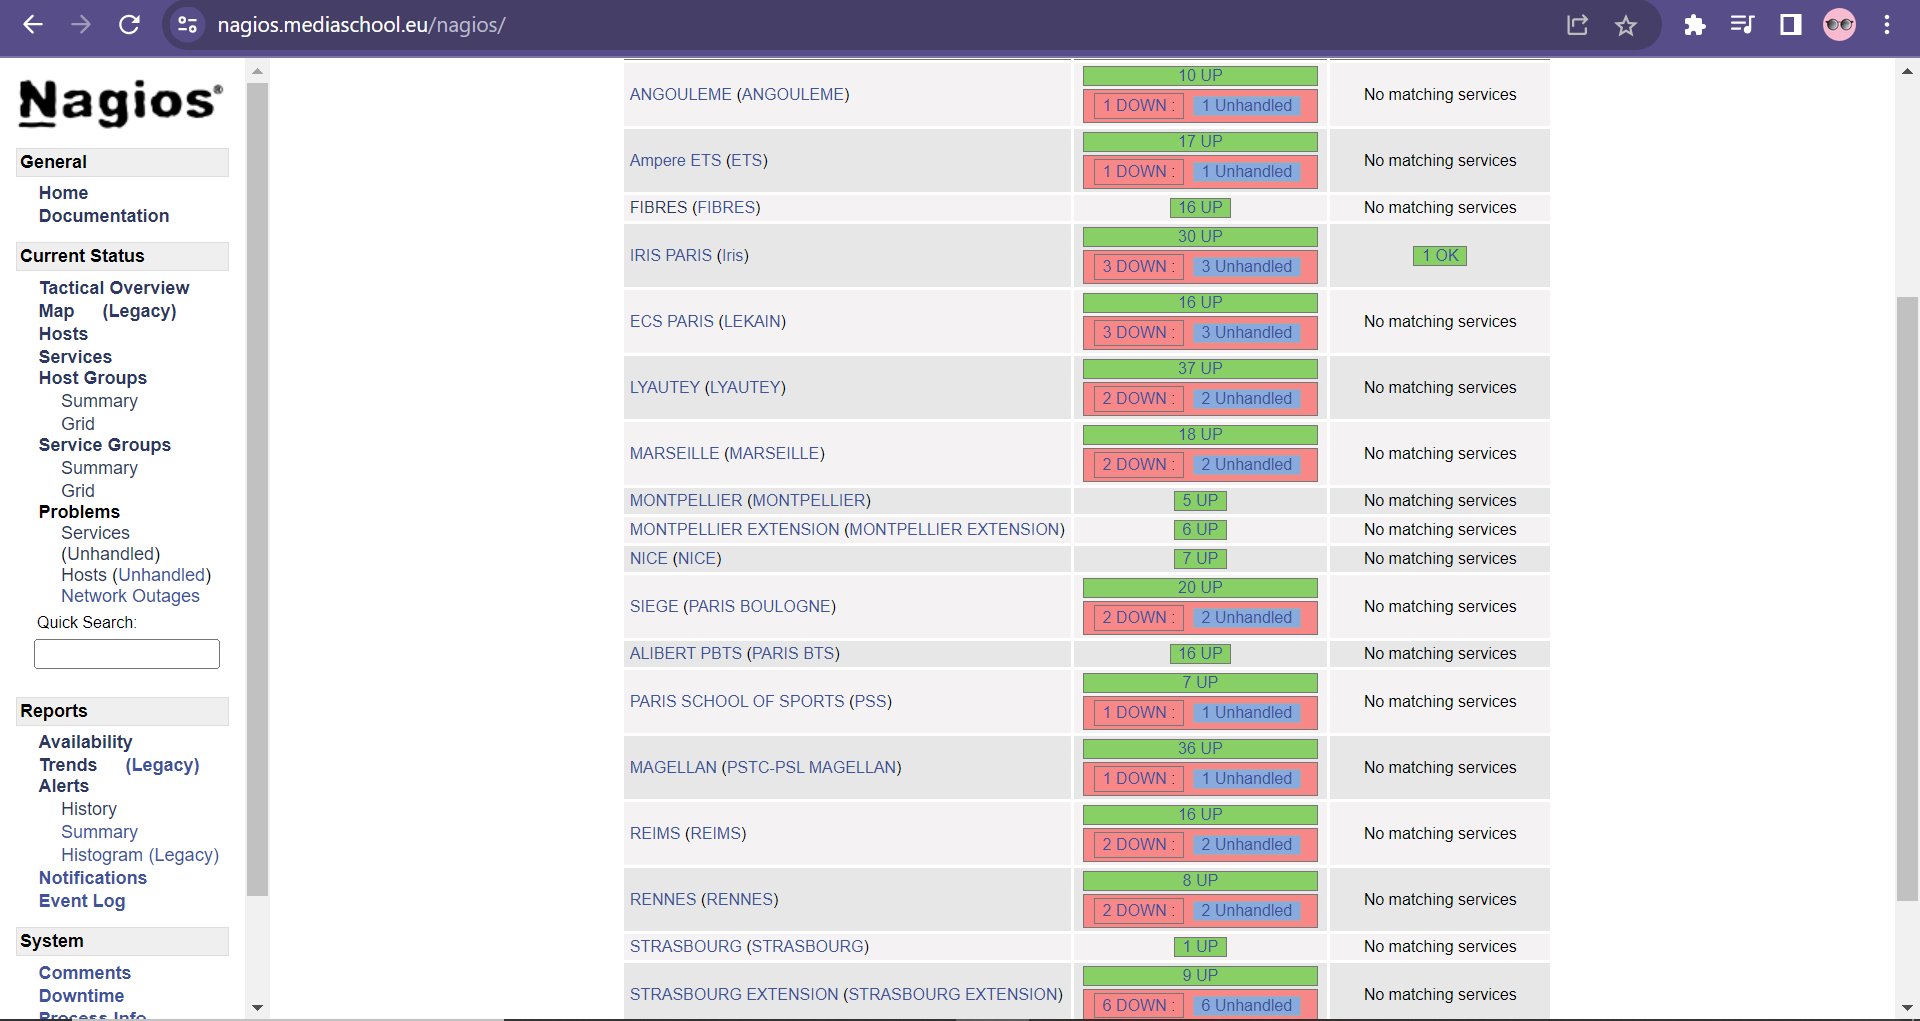The height and width of the screenshot is (1021, 1920).
Task: Open Event Log
Action: [82, 901]
